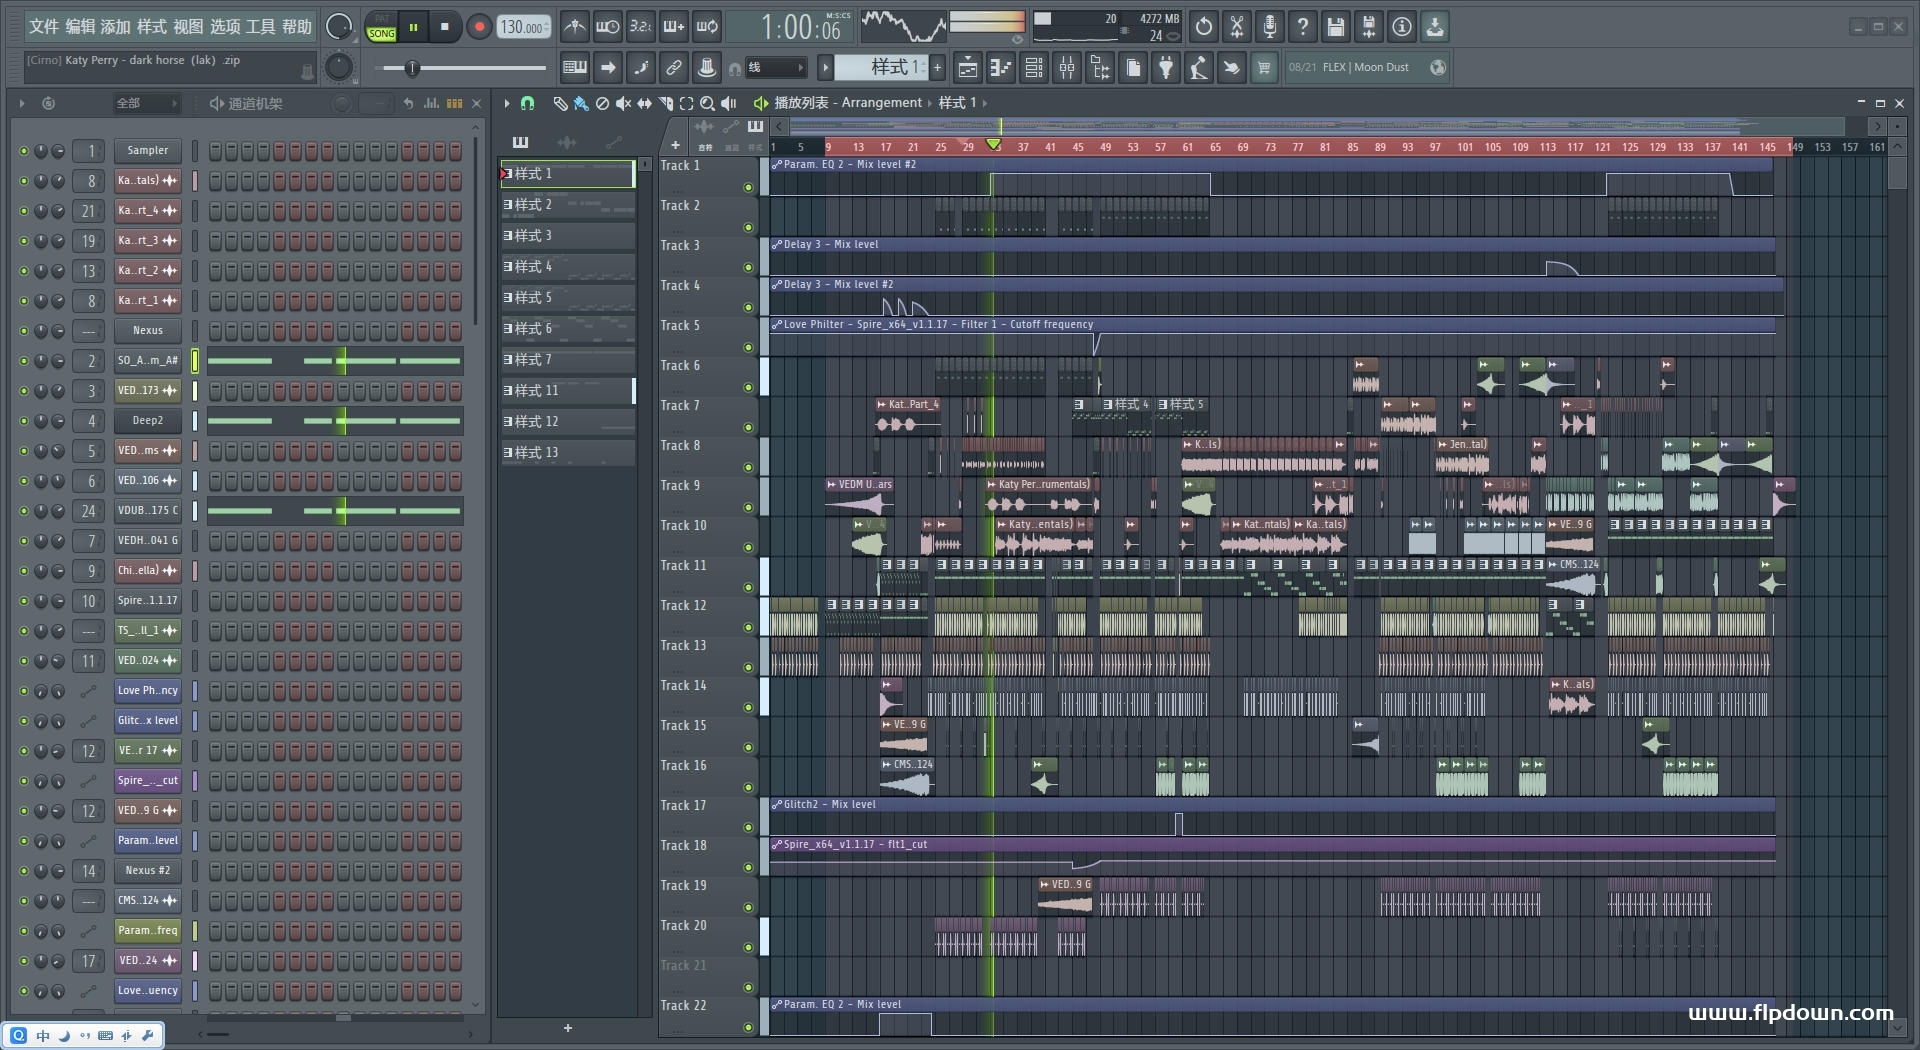Select the playlist zoom magnifier tool
Image resolution: width=1920 pixels, height=1050 pixels.
(707, 103)
